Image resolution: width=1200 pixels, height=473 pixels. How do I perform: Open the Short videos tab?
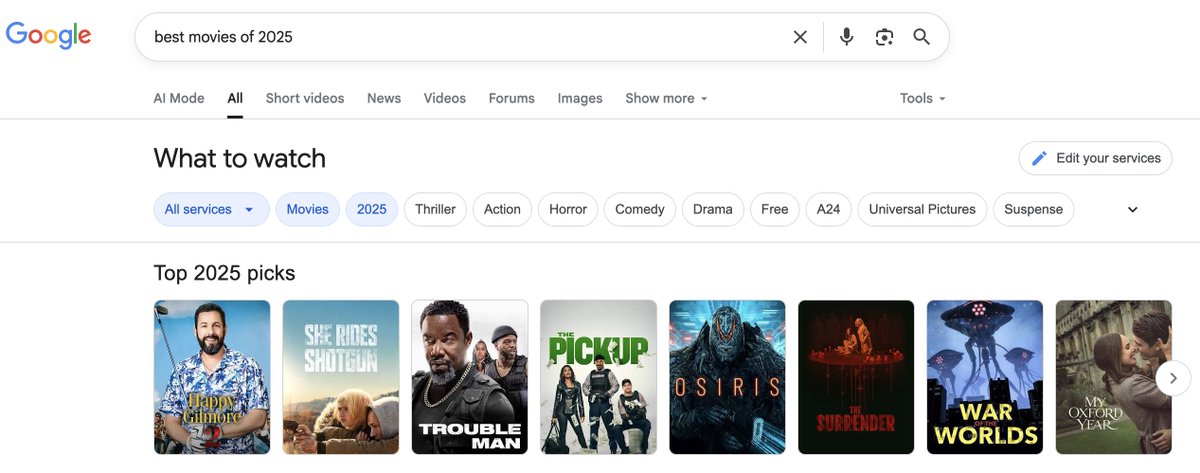[305, 98]
